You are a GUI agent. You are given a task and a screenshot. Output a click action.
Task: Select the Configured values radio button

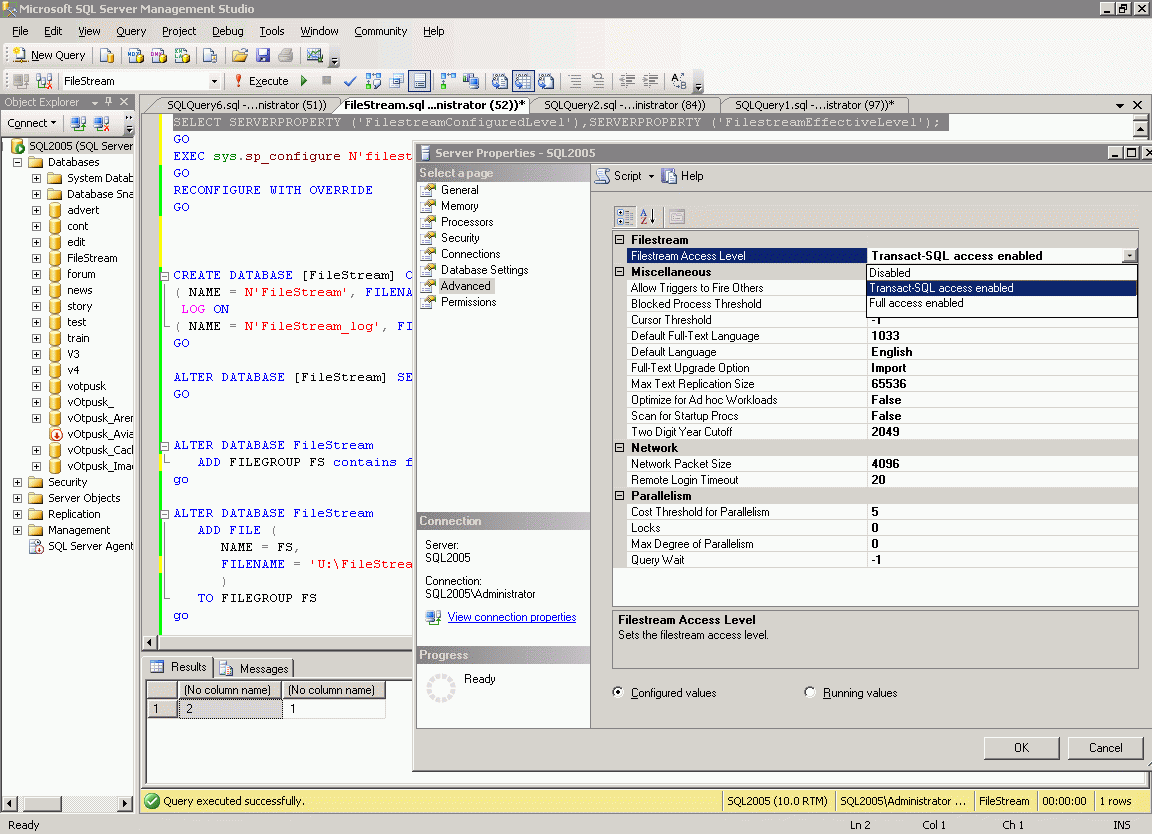click(618, 692)
